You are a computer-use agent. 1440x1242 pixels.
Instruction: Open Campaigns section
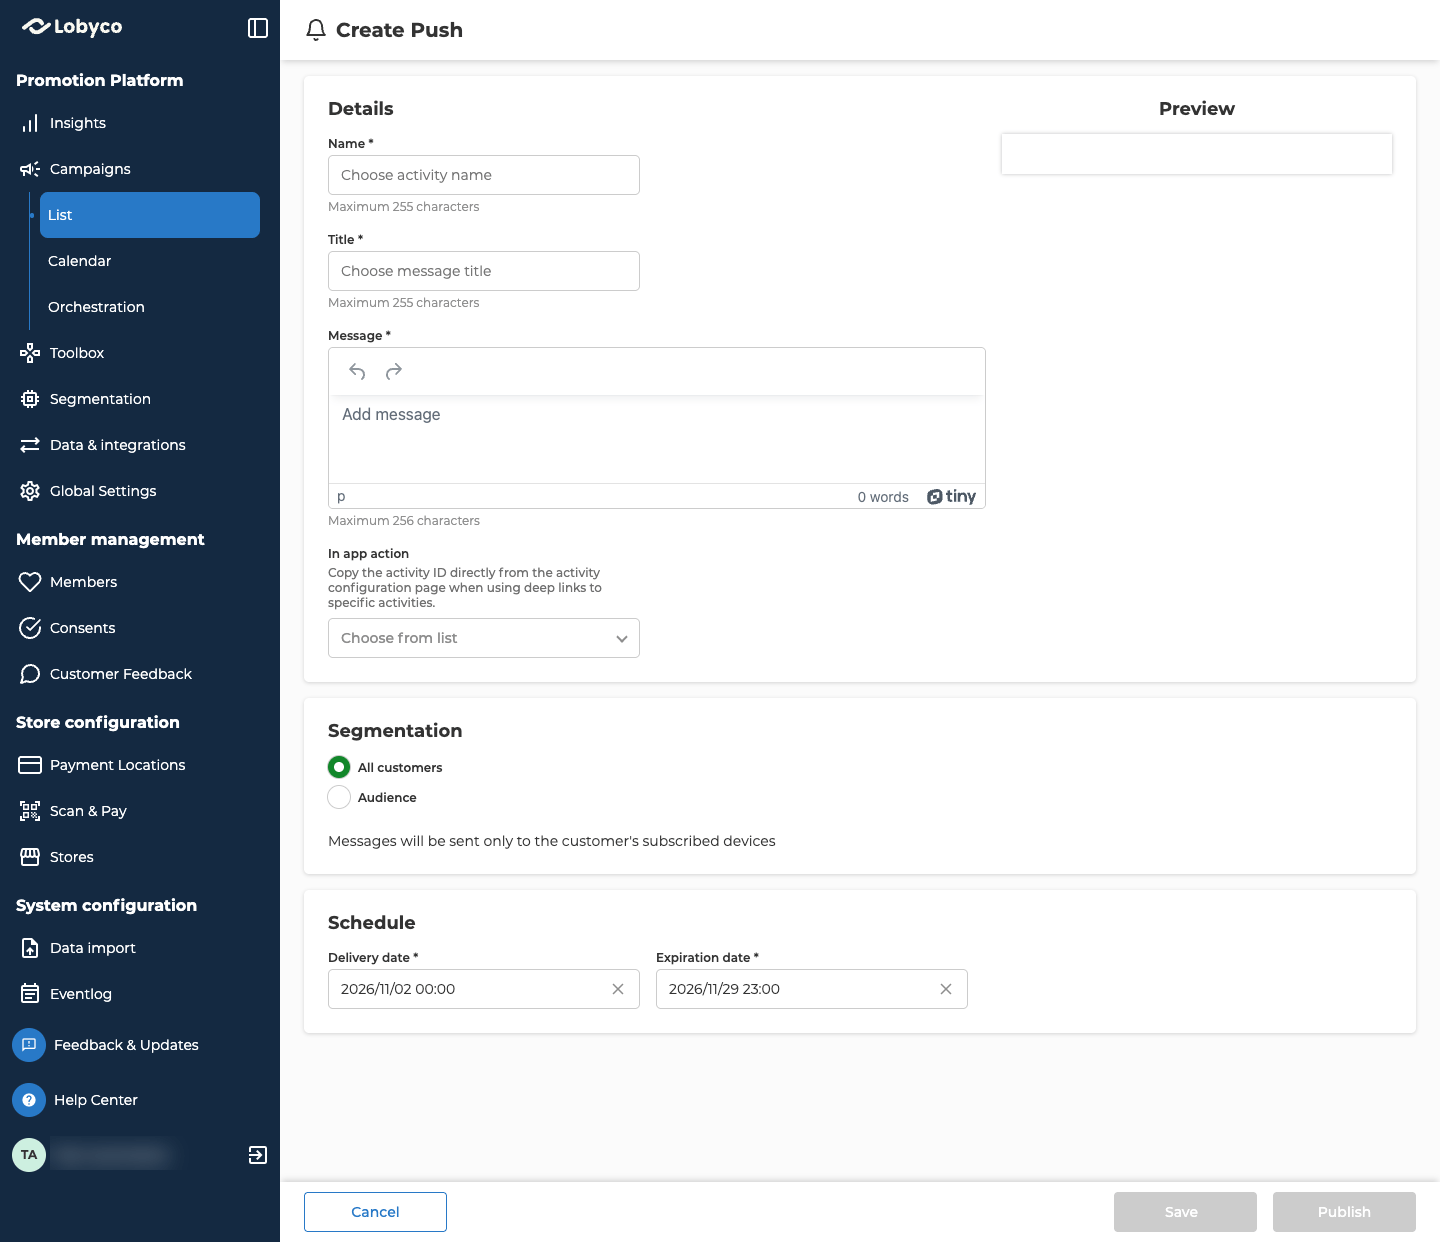click(x=90, y=169)
